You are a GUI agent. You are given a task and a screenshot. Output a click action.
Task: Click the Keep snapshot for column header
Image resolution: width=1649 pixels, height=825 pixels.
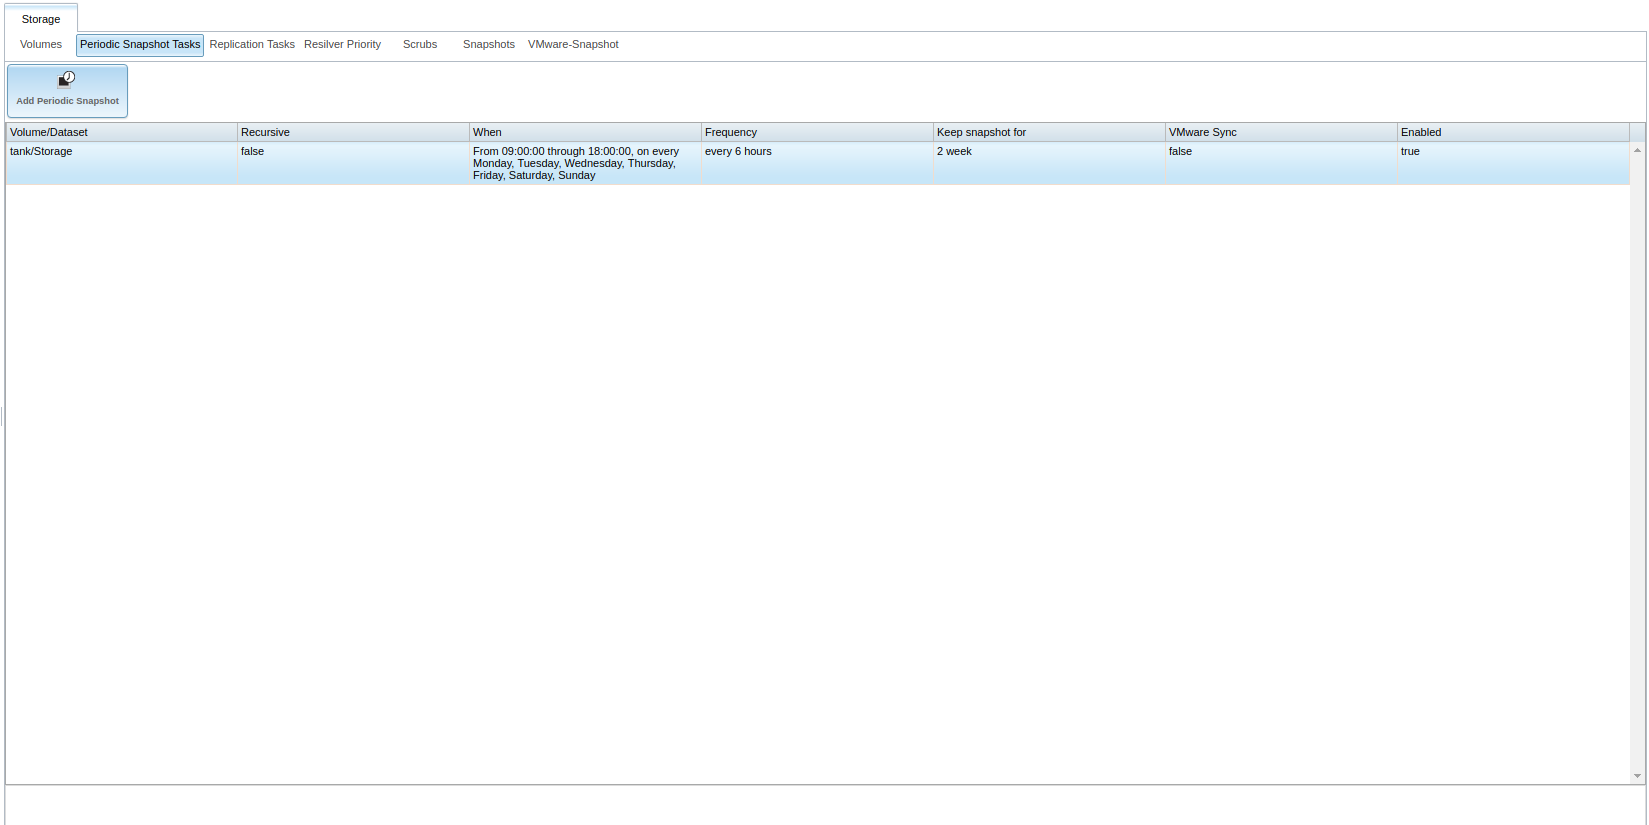tap(1049, 132)
